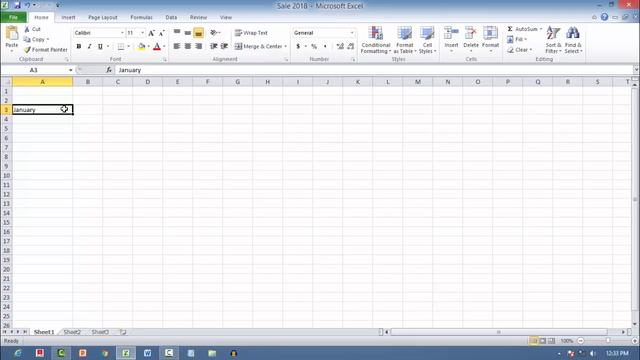Screen dimensions: 640x360
Task: Expand the Merge & Center dropdown arrow
Action: point(286,47)
